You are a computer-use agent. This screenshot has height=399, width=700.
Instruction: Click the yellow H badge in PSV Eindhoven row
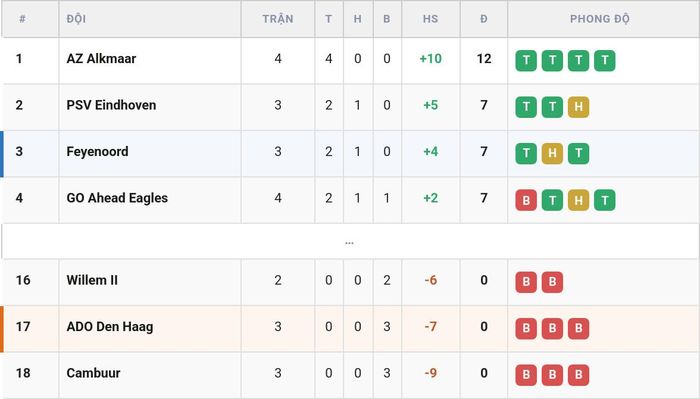pyautogui.click(x=578, y=107)
